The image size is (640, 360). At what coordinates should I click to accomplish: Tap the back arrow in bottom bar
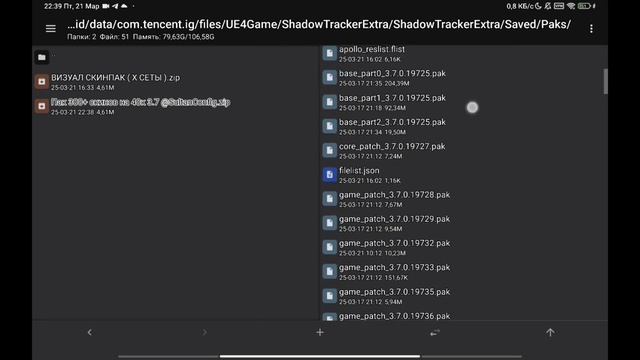[90, 332]
